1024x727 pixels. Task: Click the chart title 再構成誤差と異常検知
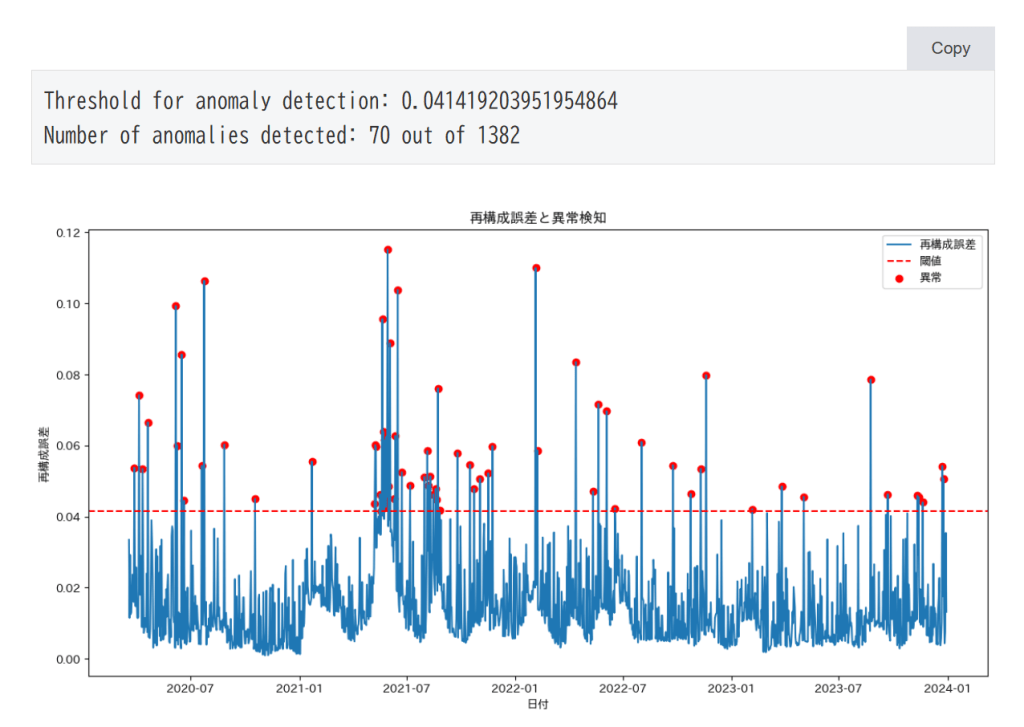pyautogui.click(x=537, y=217)
